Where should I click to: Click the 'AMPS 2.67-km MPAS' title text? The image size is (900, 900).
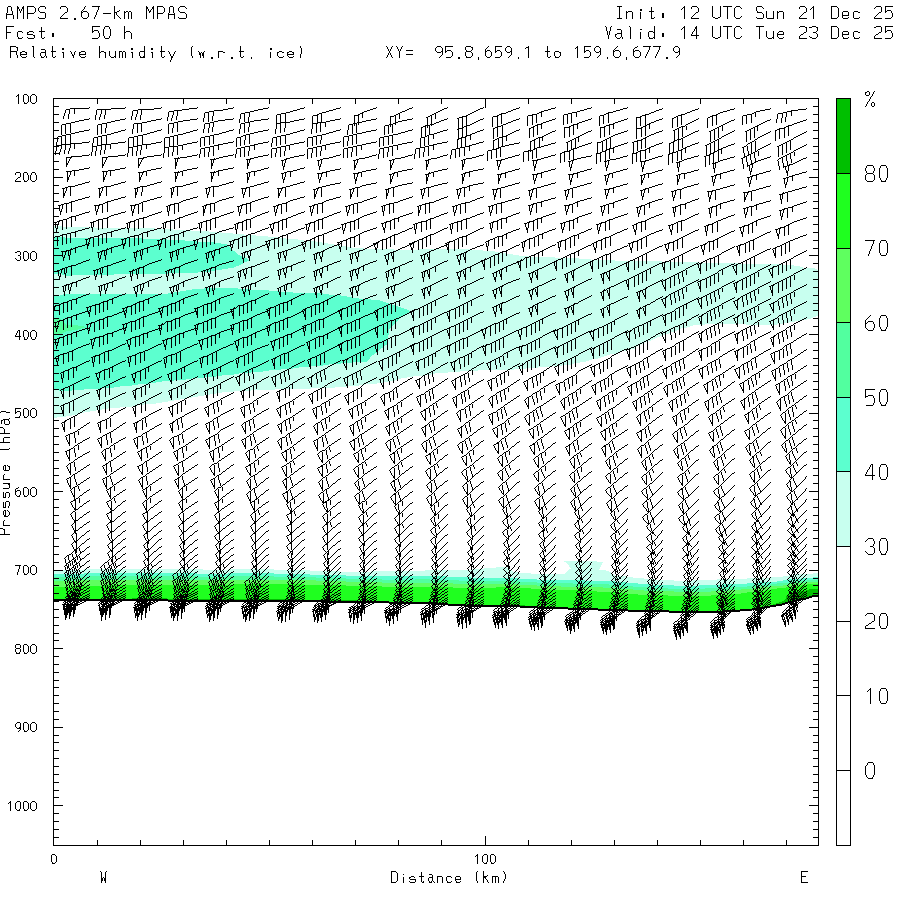pyautogui.click(x=96, y=14)
